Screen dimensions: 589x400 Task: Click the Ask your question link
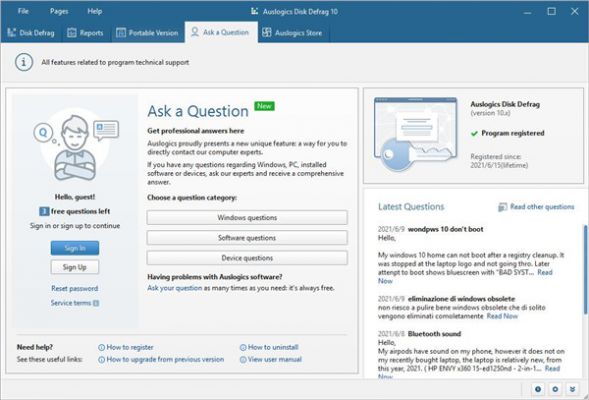(175, 288)
